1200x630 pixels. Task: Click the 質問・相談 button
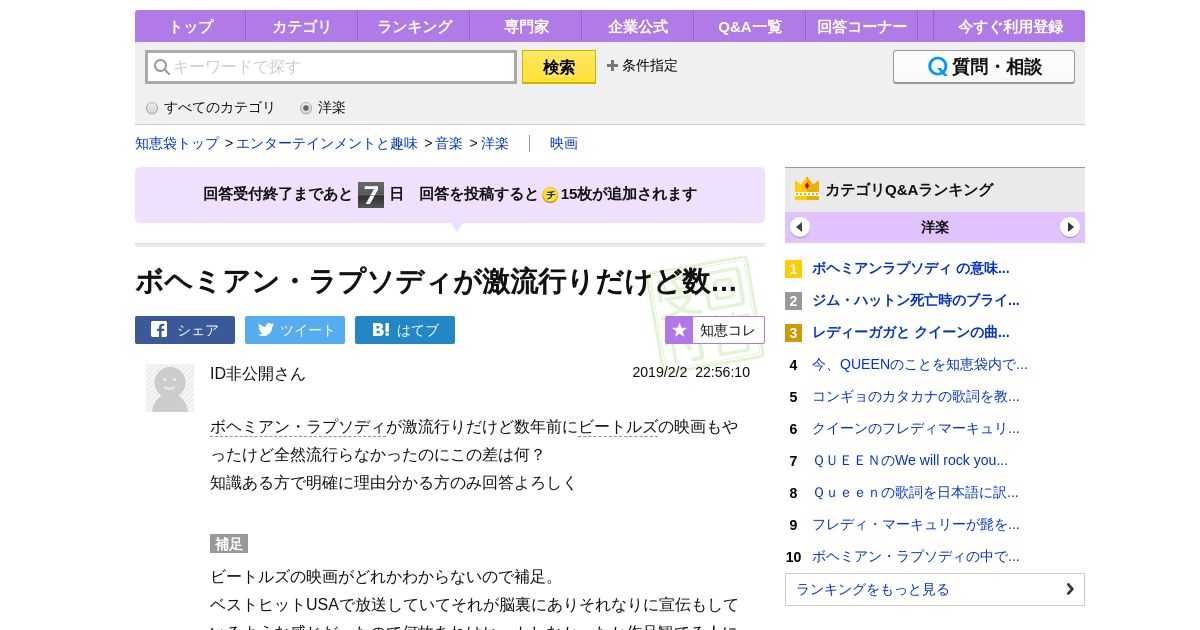[984, 67]
